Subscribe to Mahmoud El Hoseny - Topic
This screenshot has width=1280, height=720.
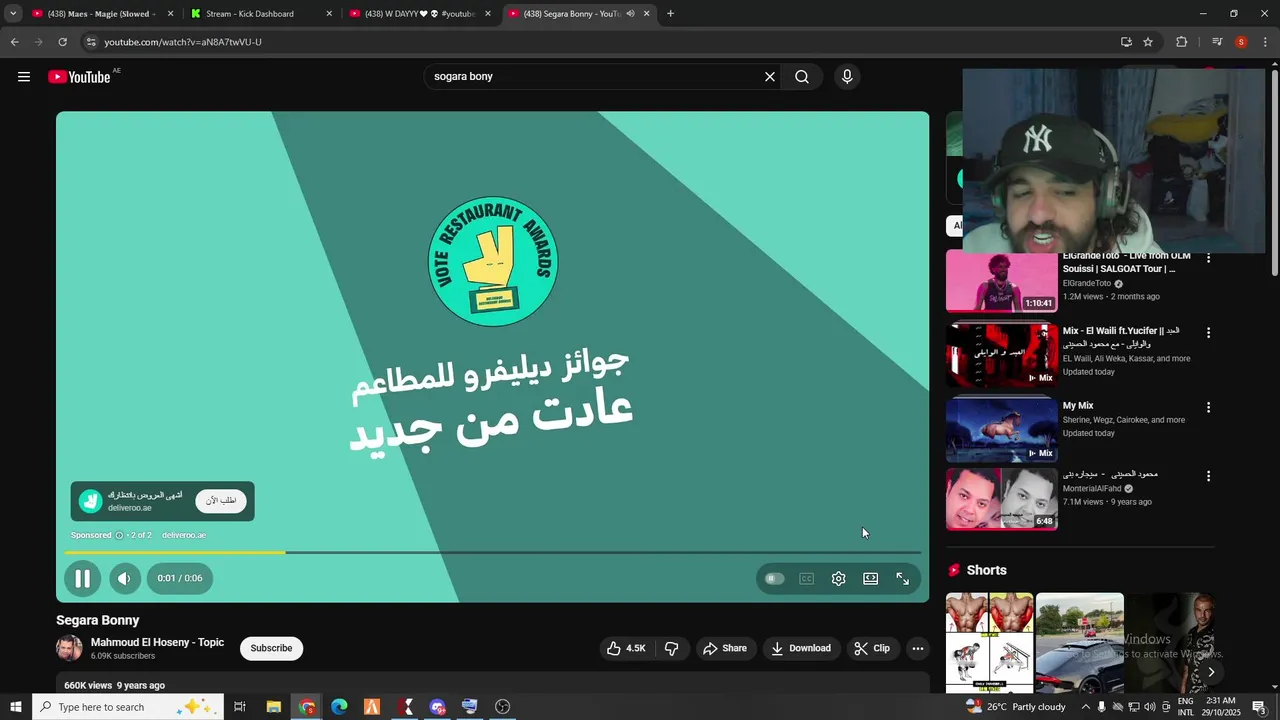(271, 648)
